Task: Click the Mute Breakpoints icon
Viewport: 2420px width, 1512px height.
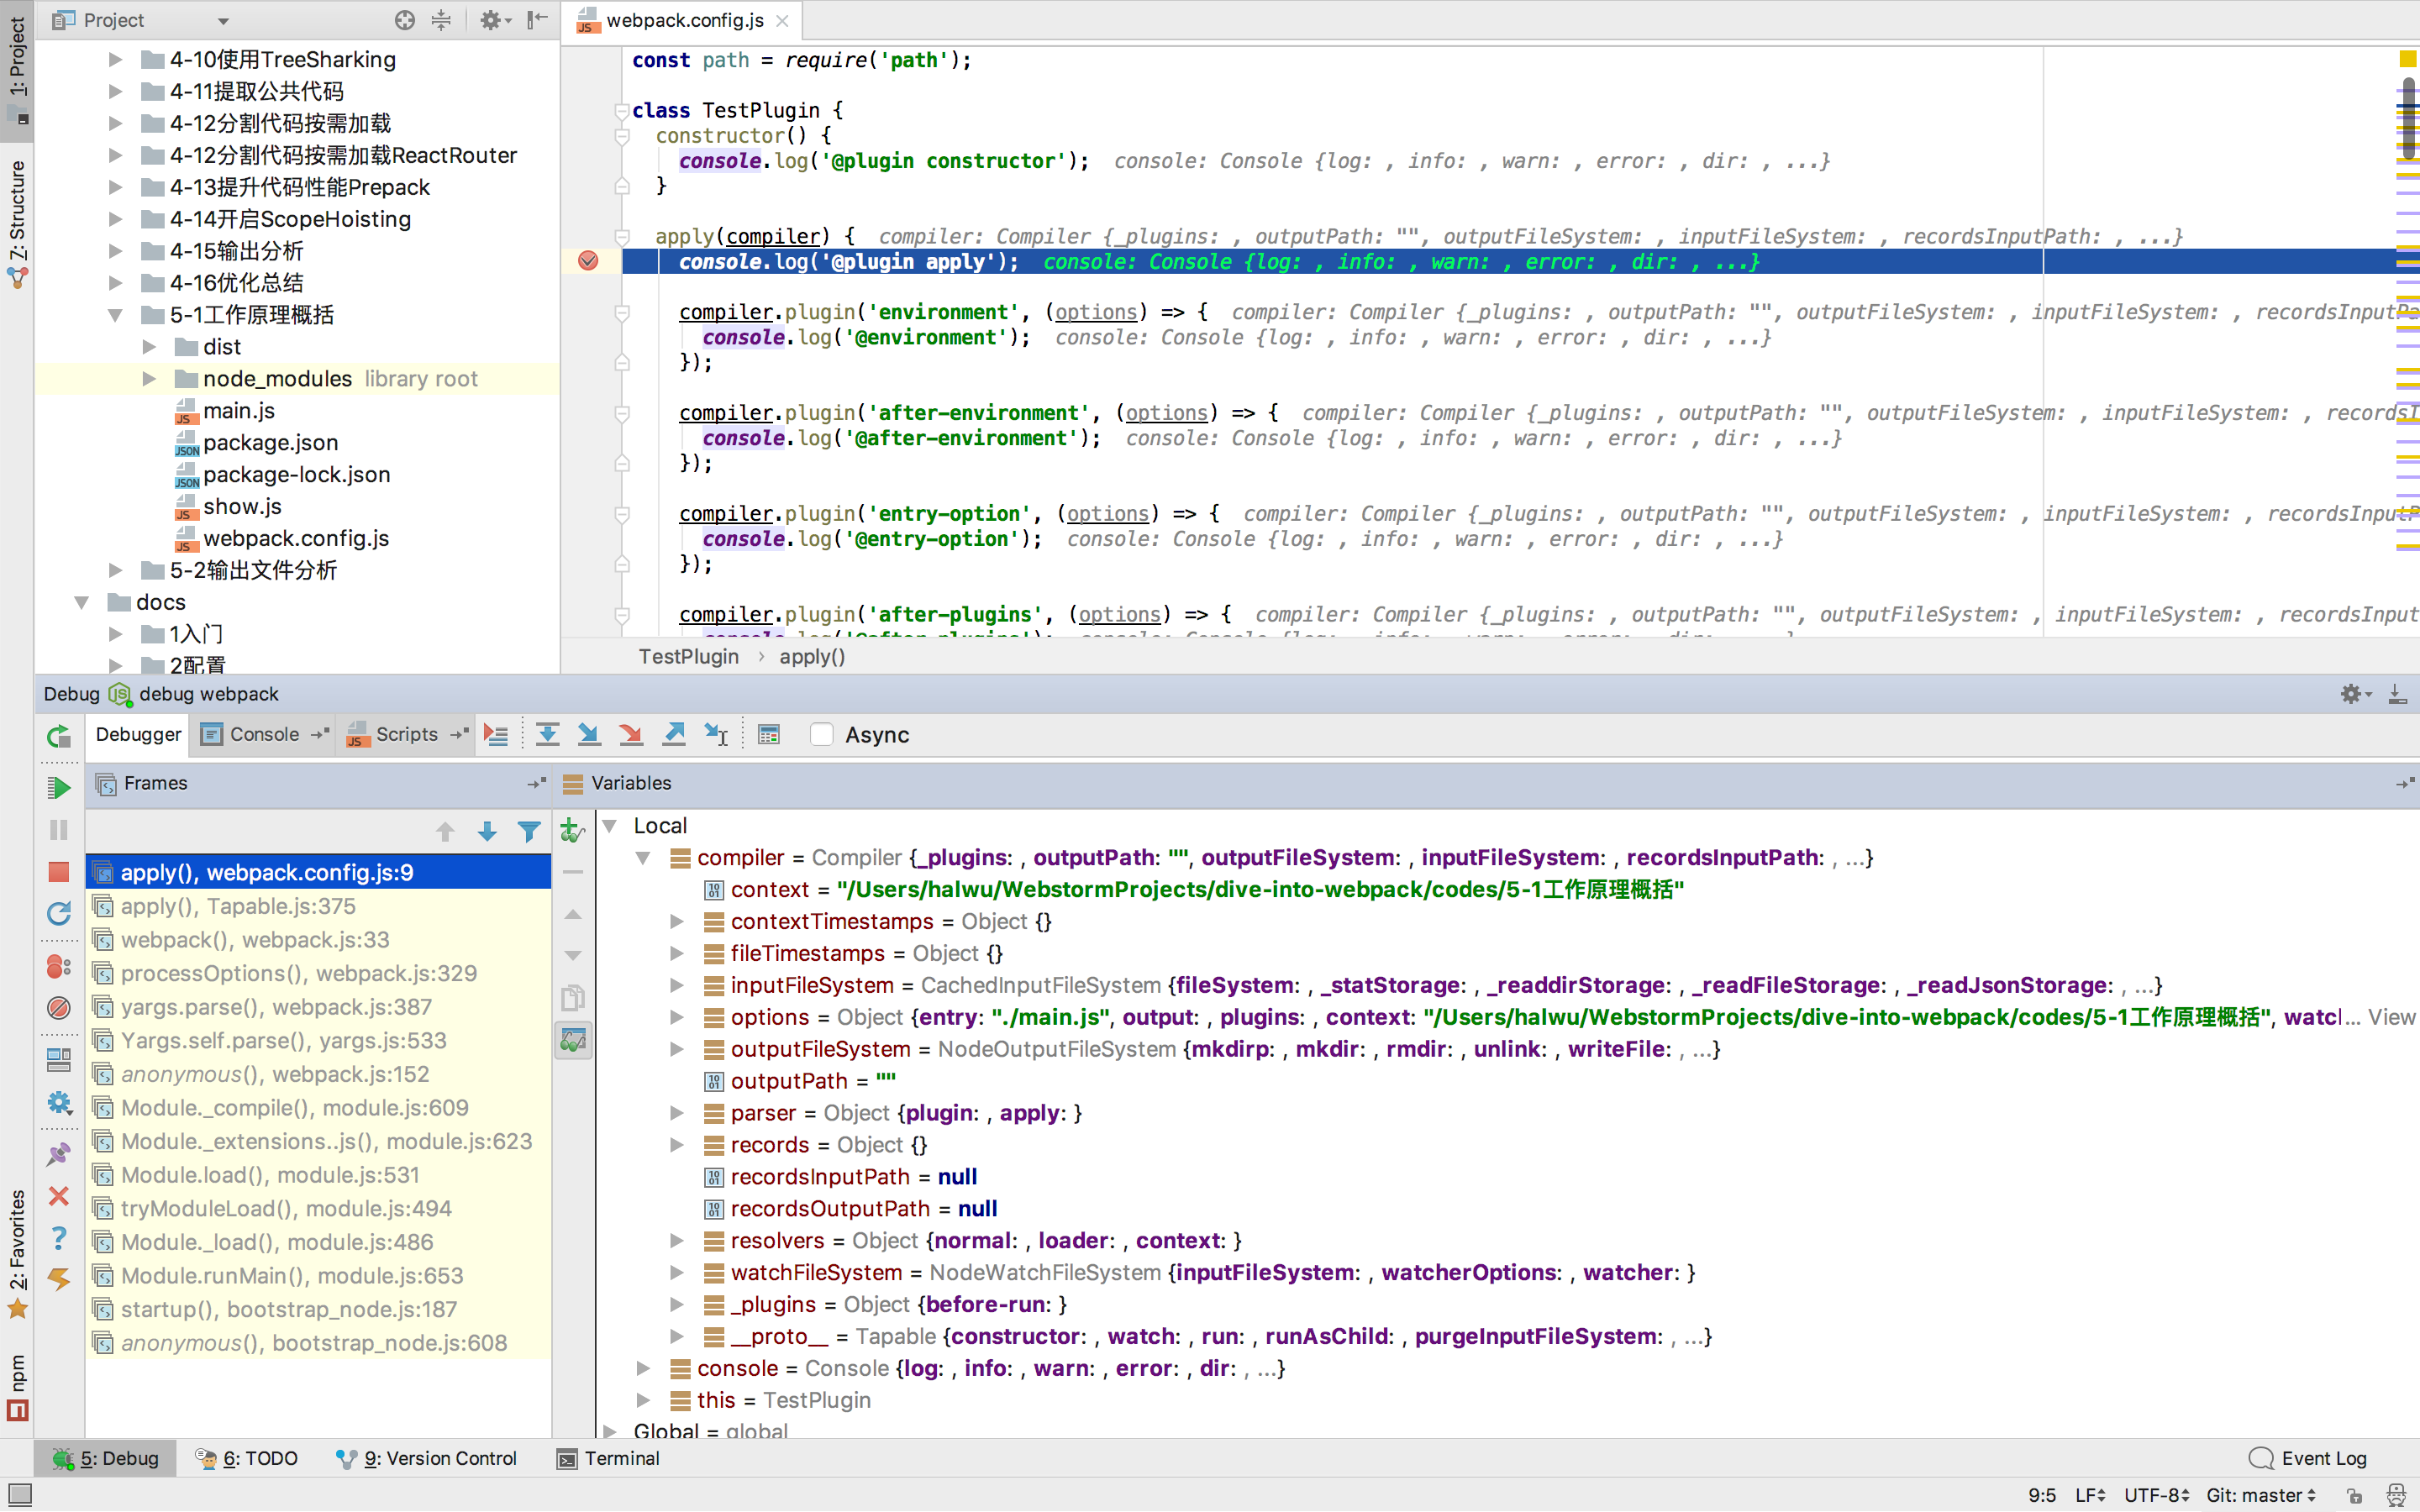Action: click(58, 1008)
